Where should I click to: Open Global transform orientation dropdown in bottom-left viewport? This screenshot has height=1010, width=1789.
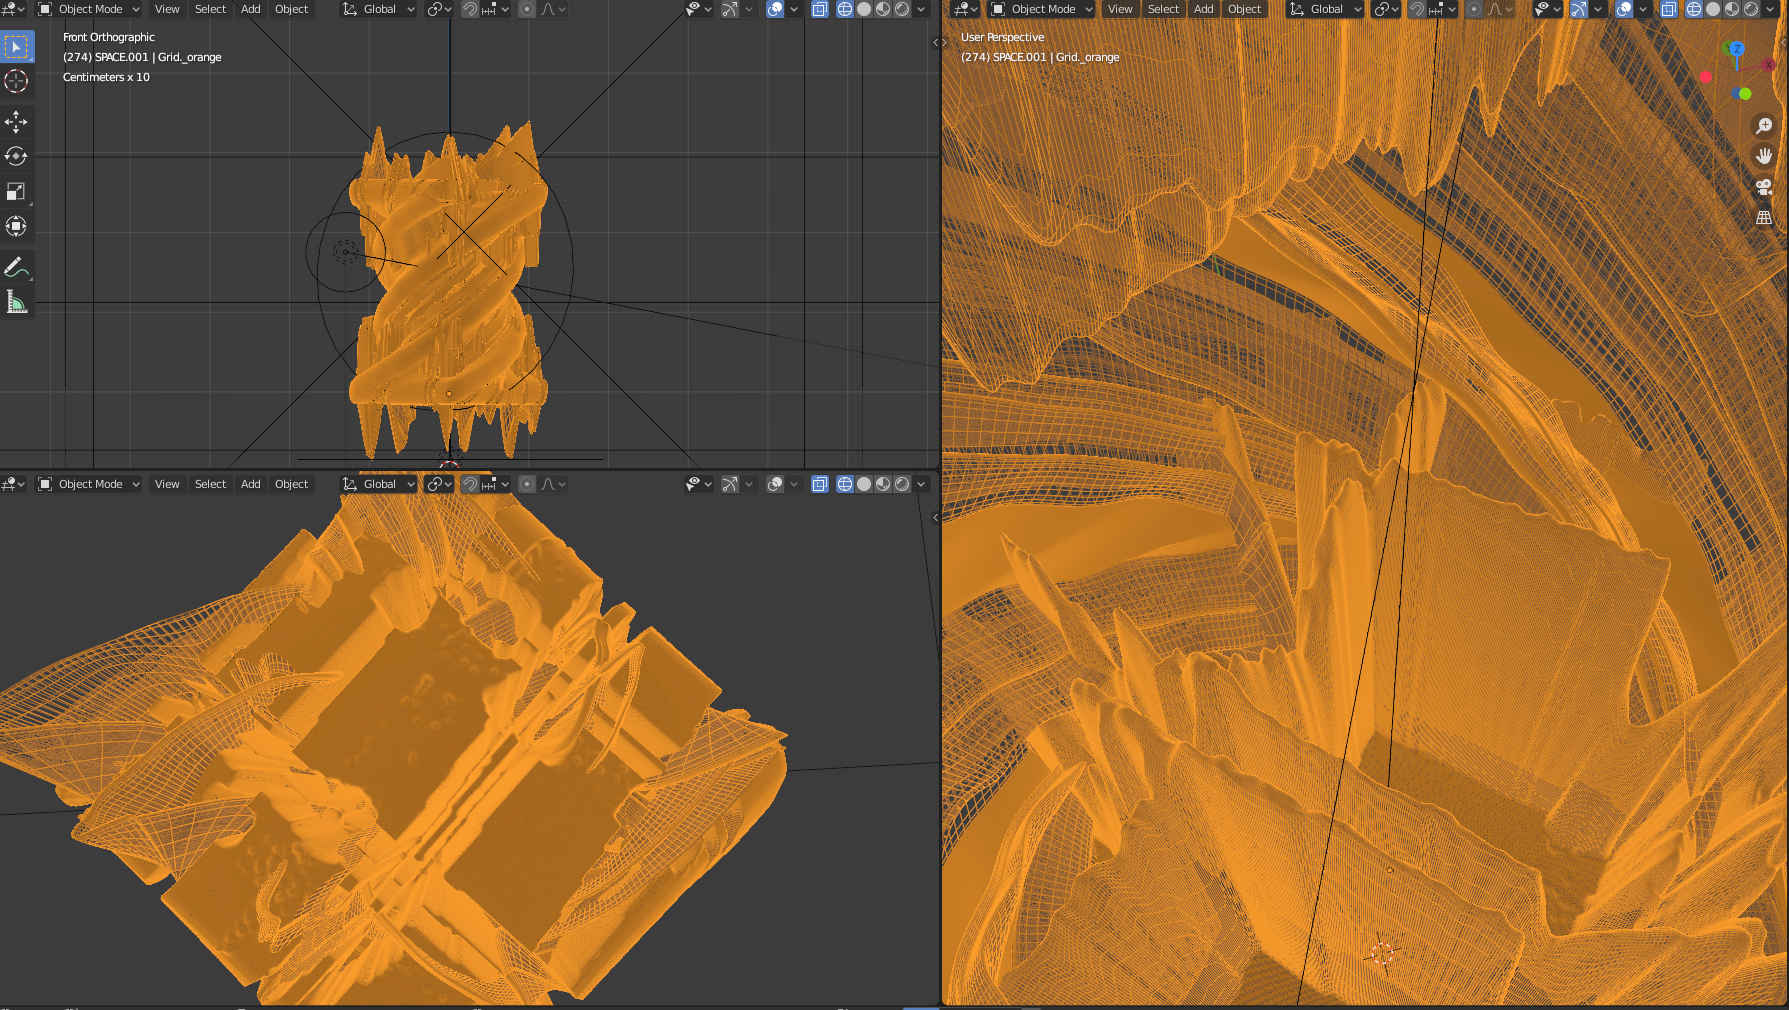[378, 484]
